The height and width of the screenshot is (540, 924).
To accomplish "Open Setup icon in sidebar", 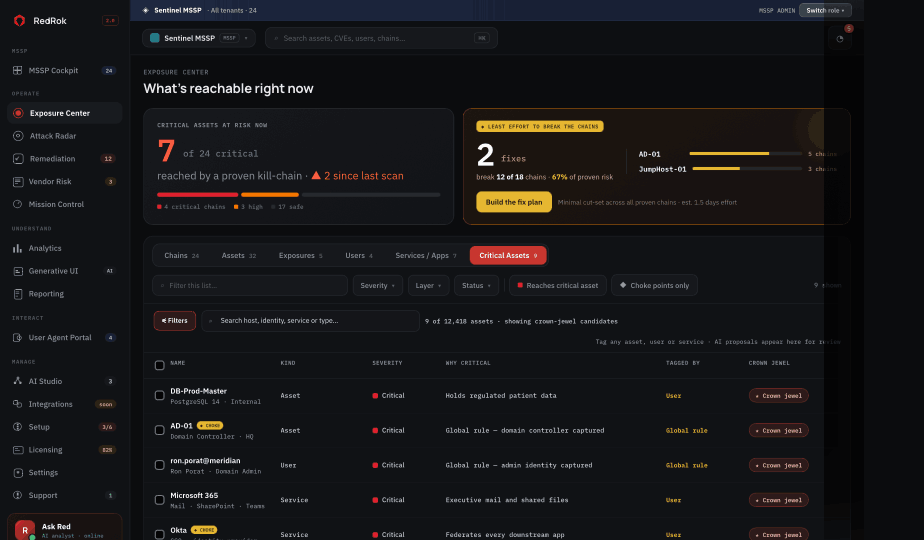I will pyautogui.click(x=18, y=427).
